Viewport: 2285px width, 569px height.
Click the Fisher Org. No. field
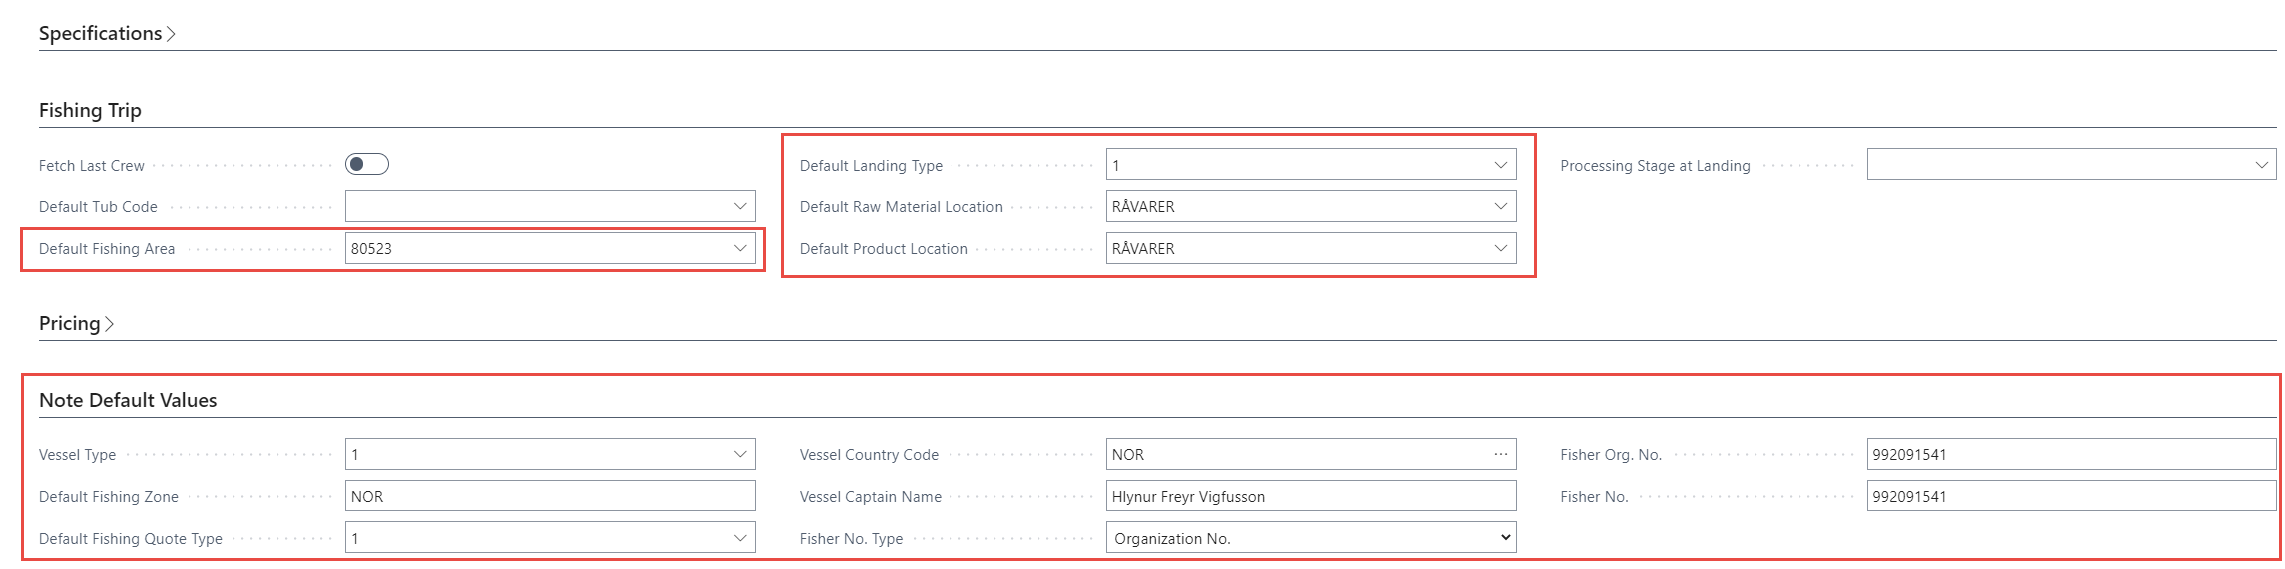[2070, 455]
